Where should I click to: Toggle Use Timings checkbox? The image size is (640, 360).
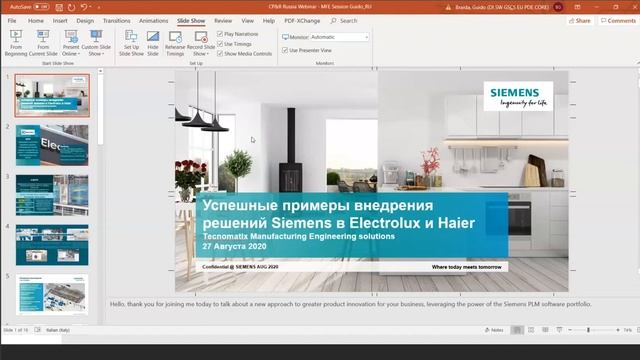click(220, 44)
